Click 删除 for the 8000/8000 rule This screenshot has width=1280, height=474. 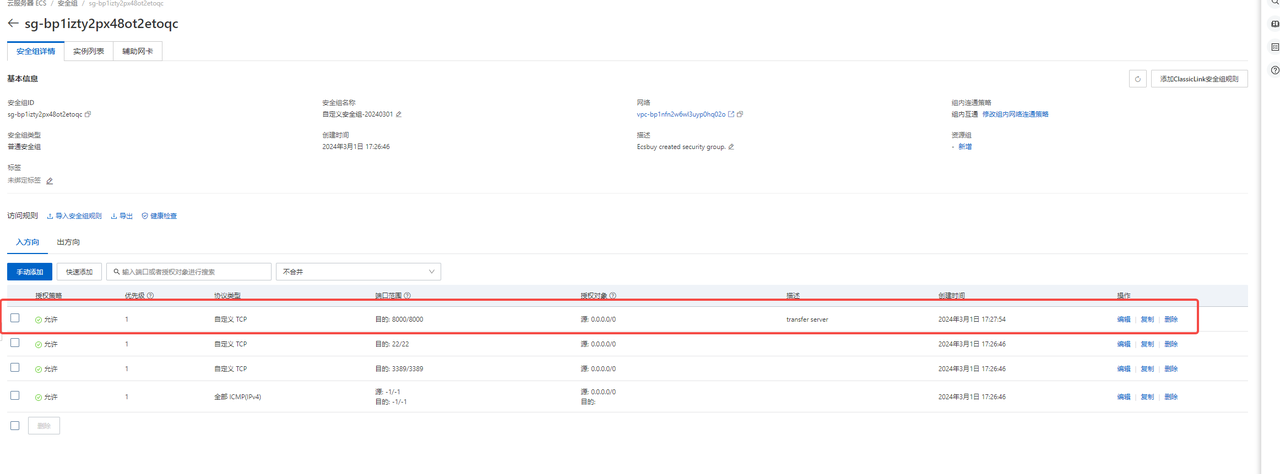pyautogui.click(x=1171, y=319)
